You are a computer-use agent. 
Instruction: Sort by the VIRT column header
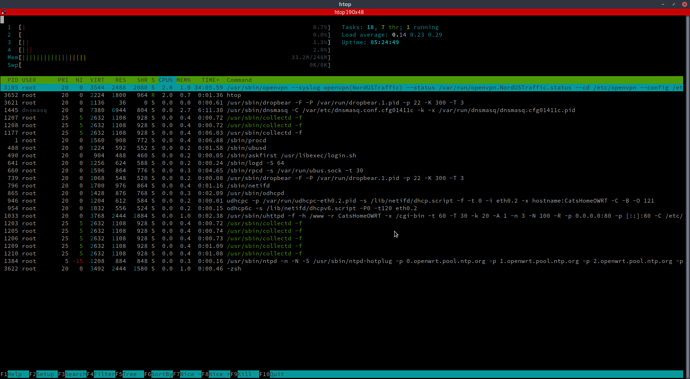[x=97, y=80]
